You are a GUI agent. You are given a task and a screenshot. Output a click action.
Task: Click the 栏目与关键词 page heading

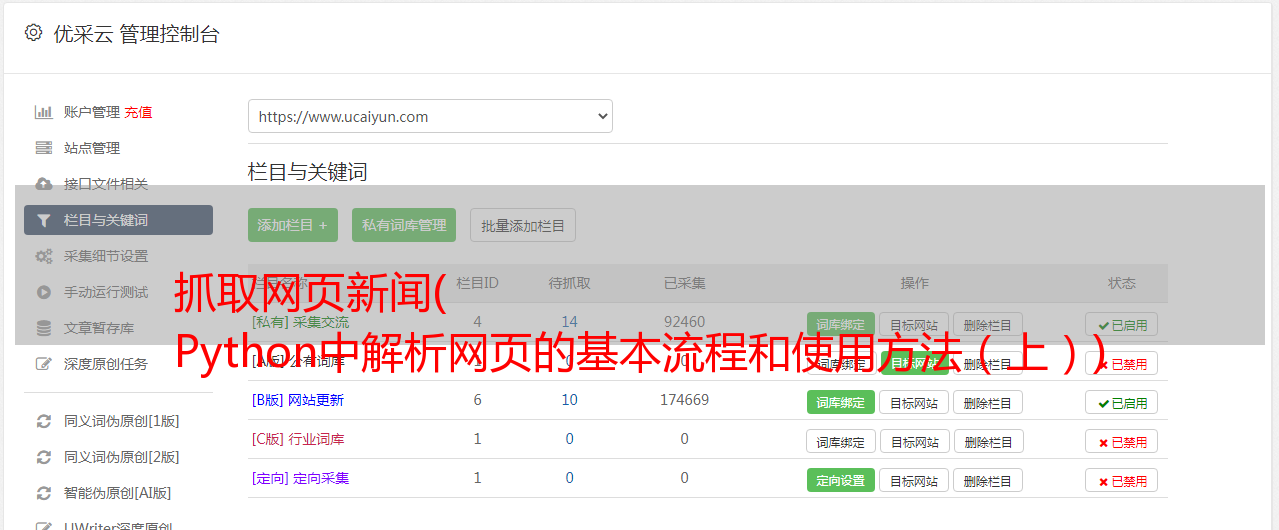click(308, 172)
